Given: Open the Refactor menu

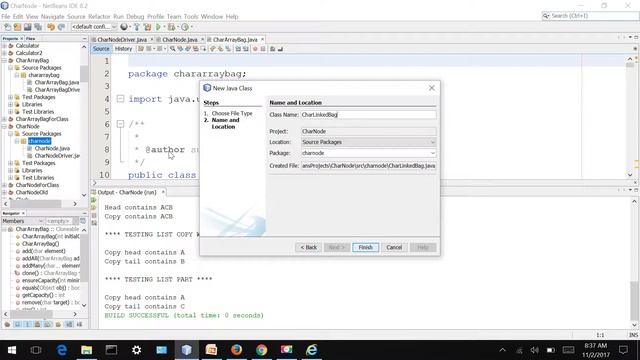Looking at the screenshot, I should [99, 17].
